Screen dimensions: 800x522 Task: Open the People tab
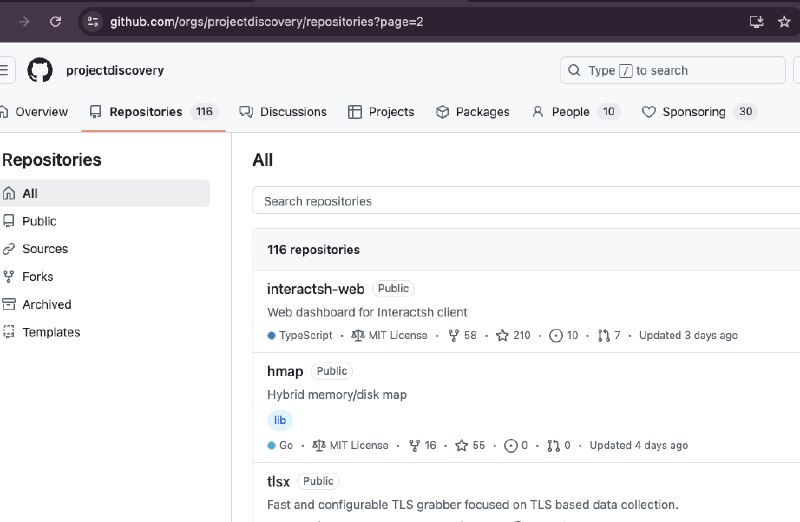576,112
